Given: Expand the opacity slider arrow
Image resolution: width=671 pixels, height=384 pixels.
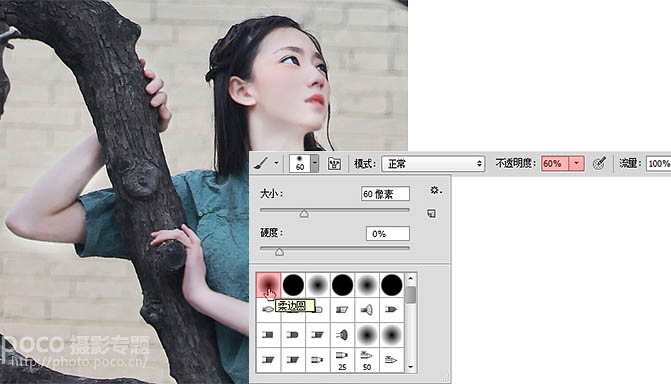Looking at the screenshot, I should tap(576, 163).
